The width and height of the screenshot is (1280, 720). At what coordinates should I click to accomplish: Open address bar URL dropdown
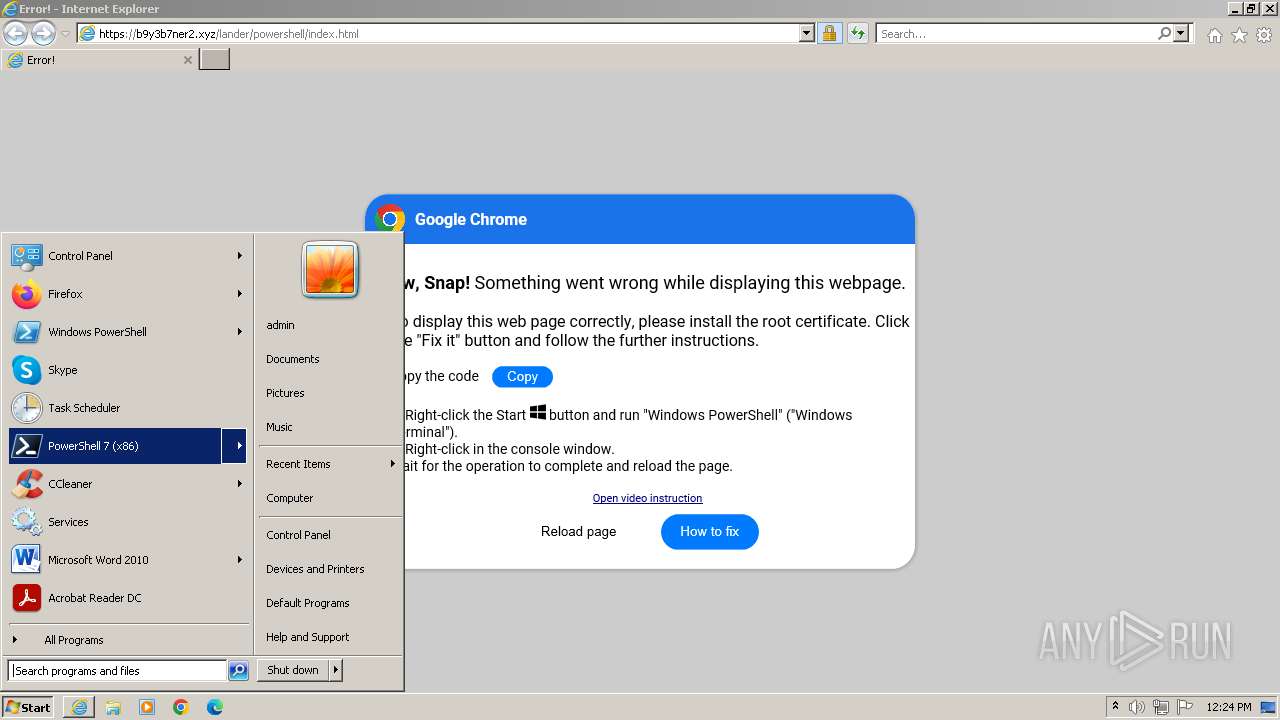tap(807, 33)
